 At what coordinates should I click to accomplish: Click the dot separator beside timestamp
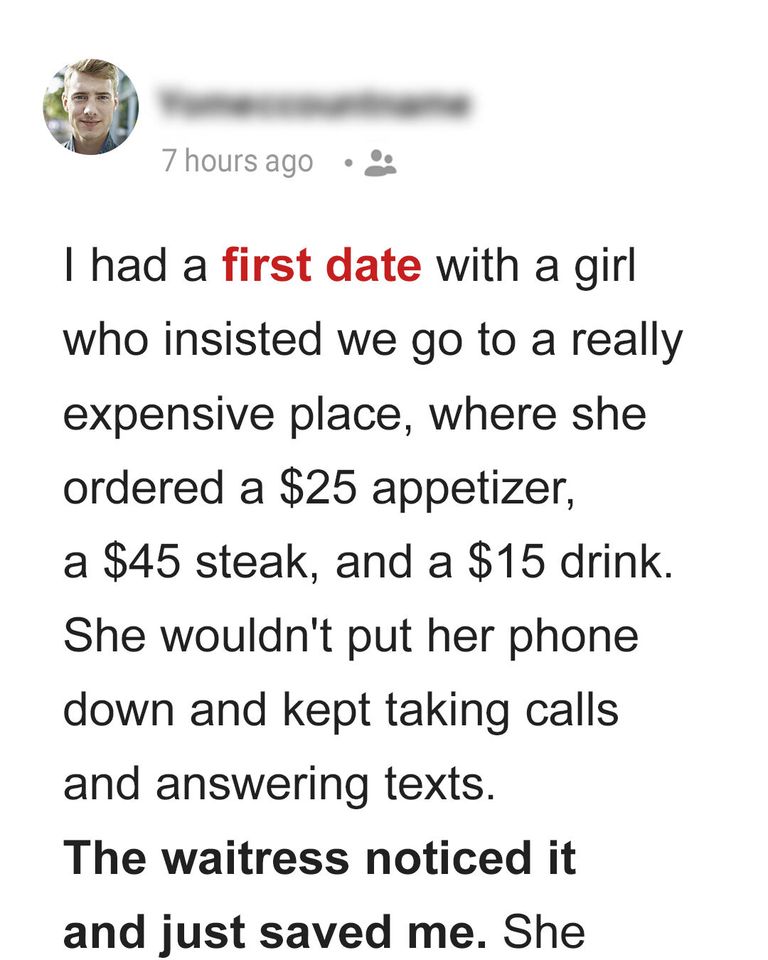(345, 163)
